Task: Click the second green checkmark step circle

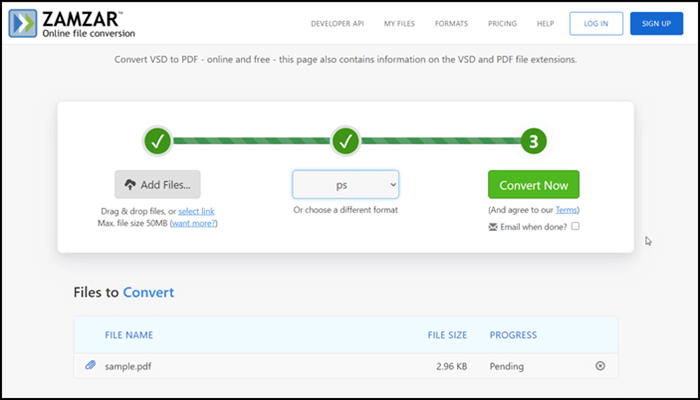Action: 346,142
